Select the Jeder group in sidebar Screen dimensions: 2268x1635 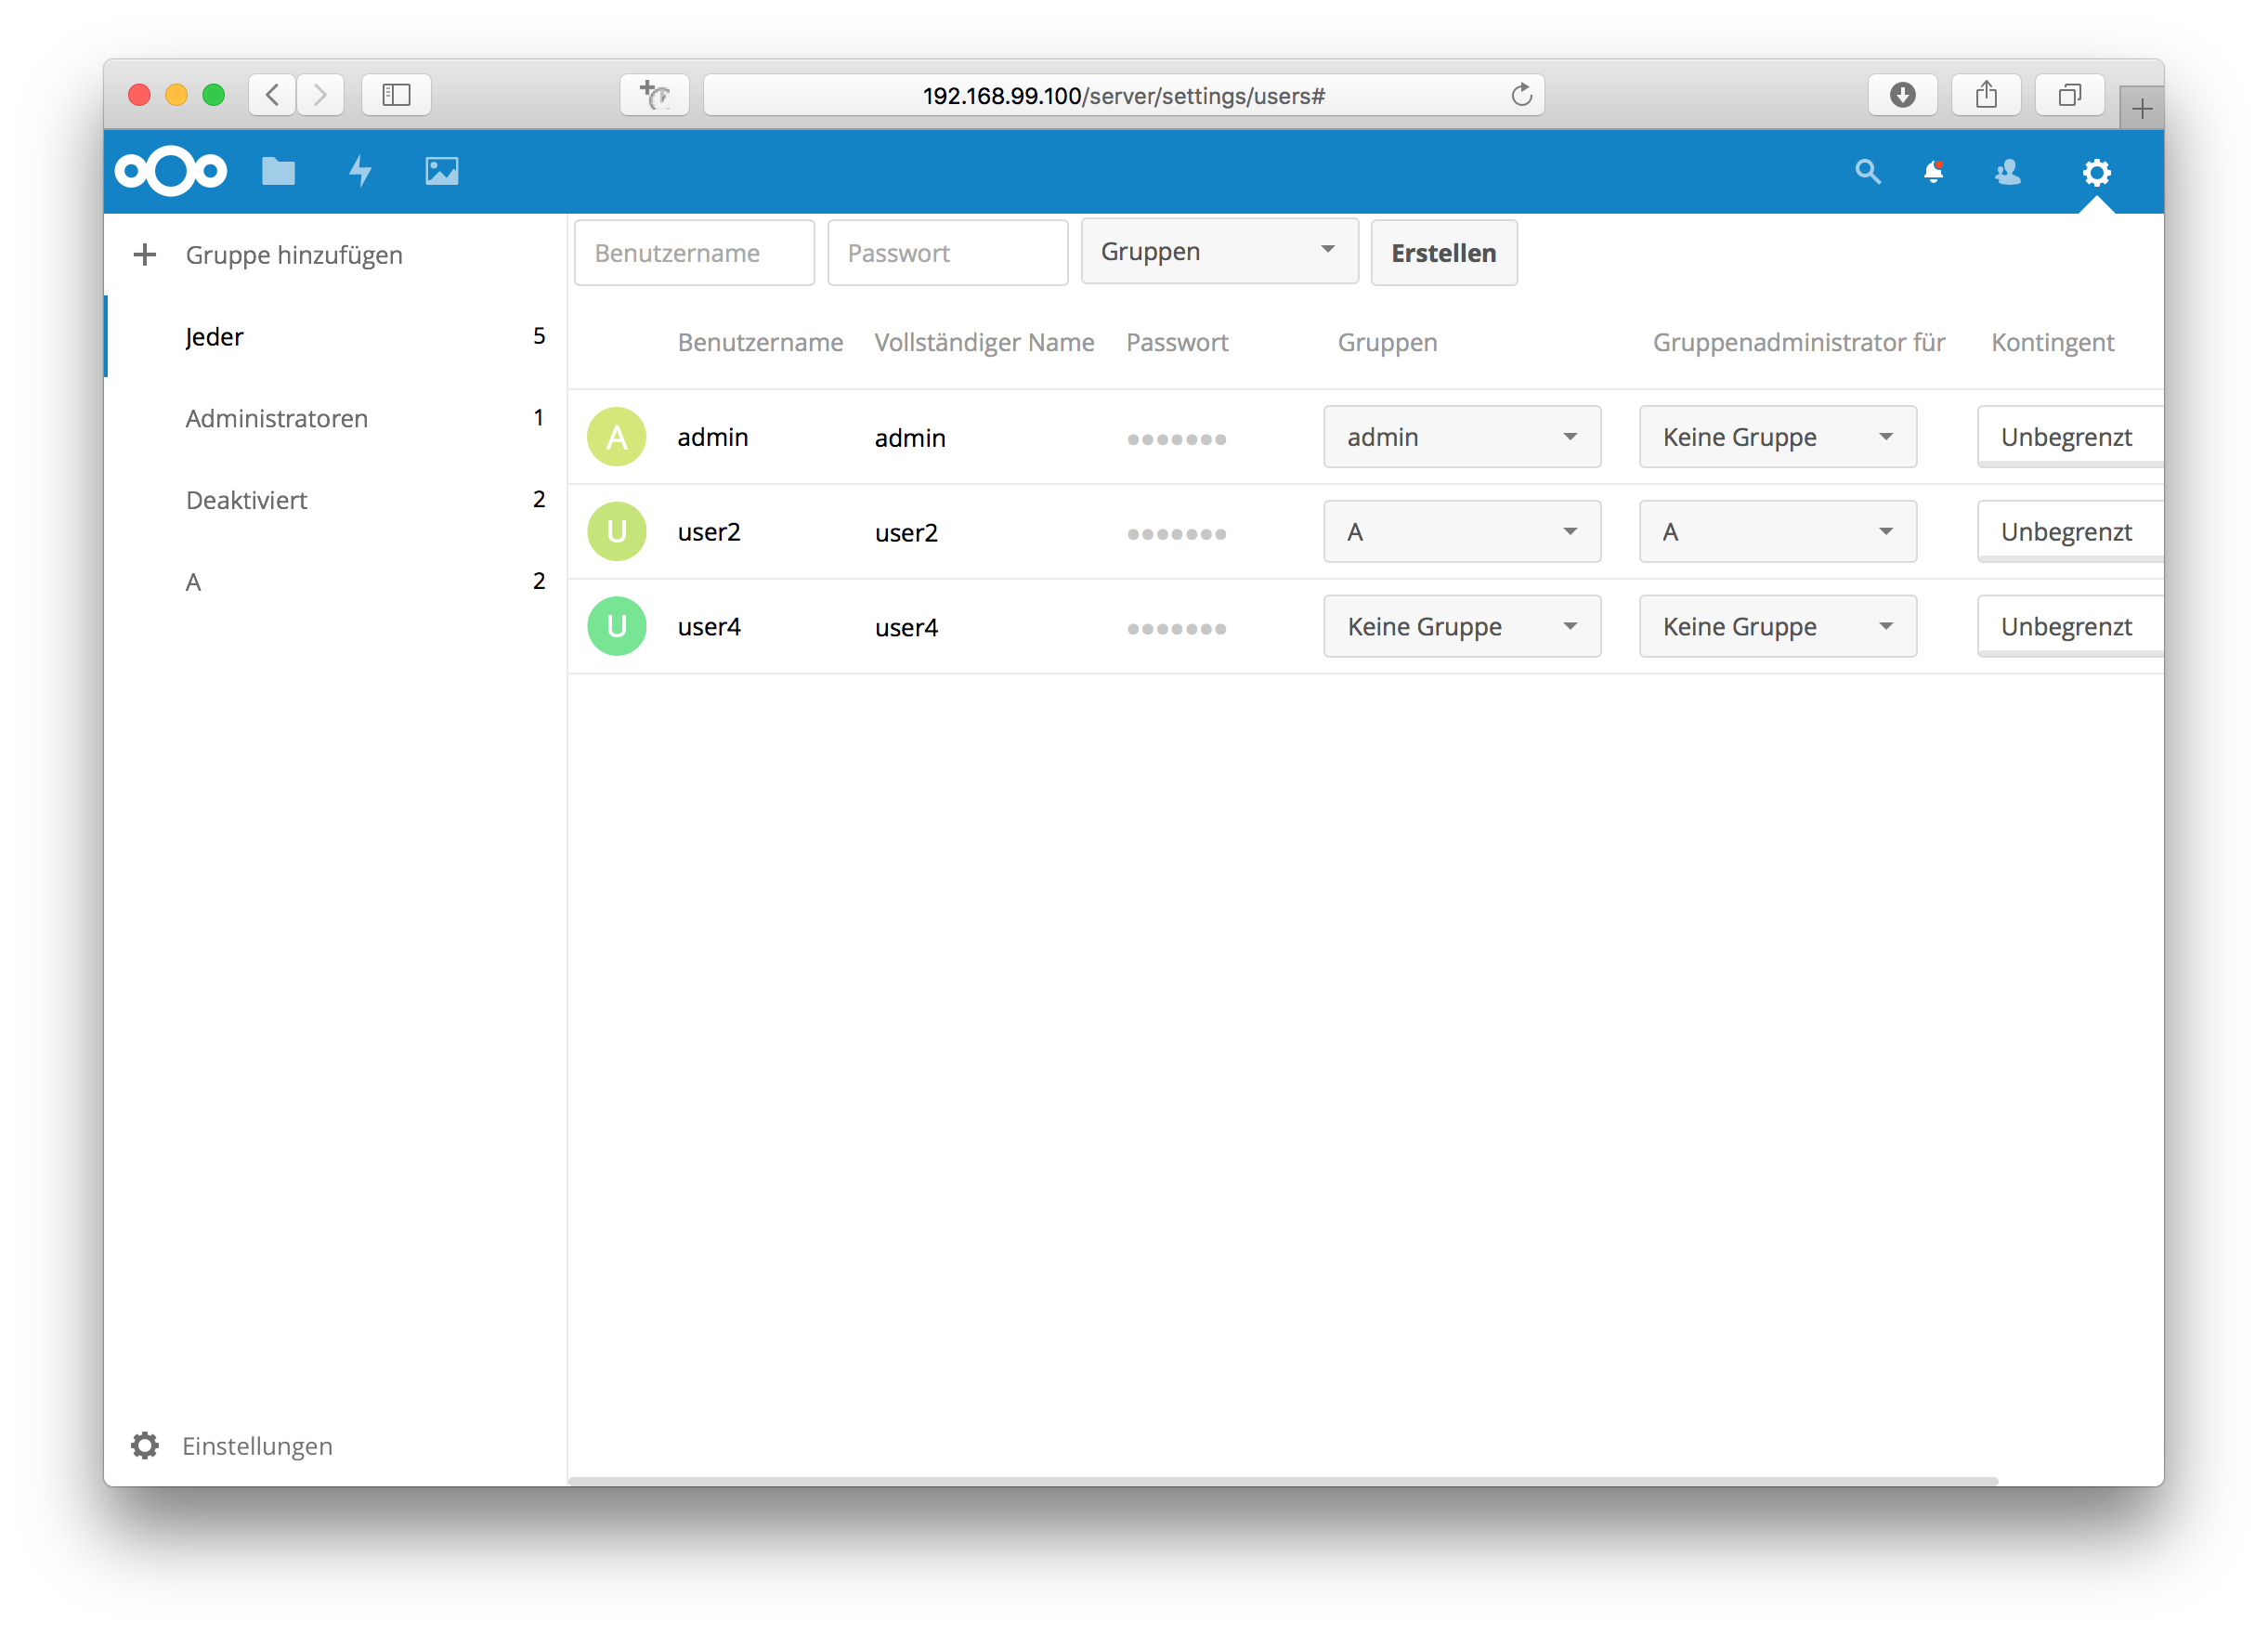tap(335, 336)
